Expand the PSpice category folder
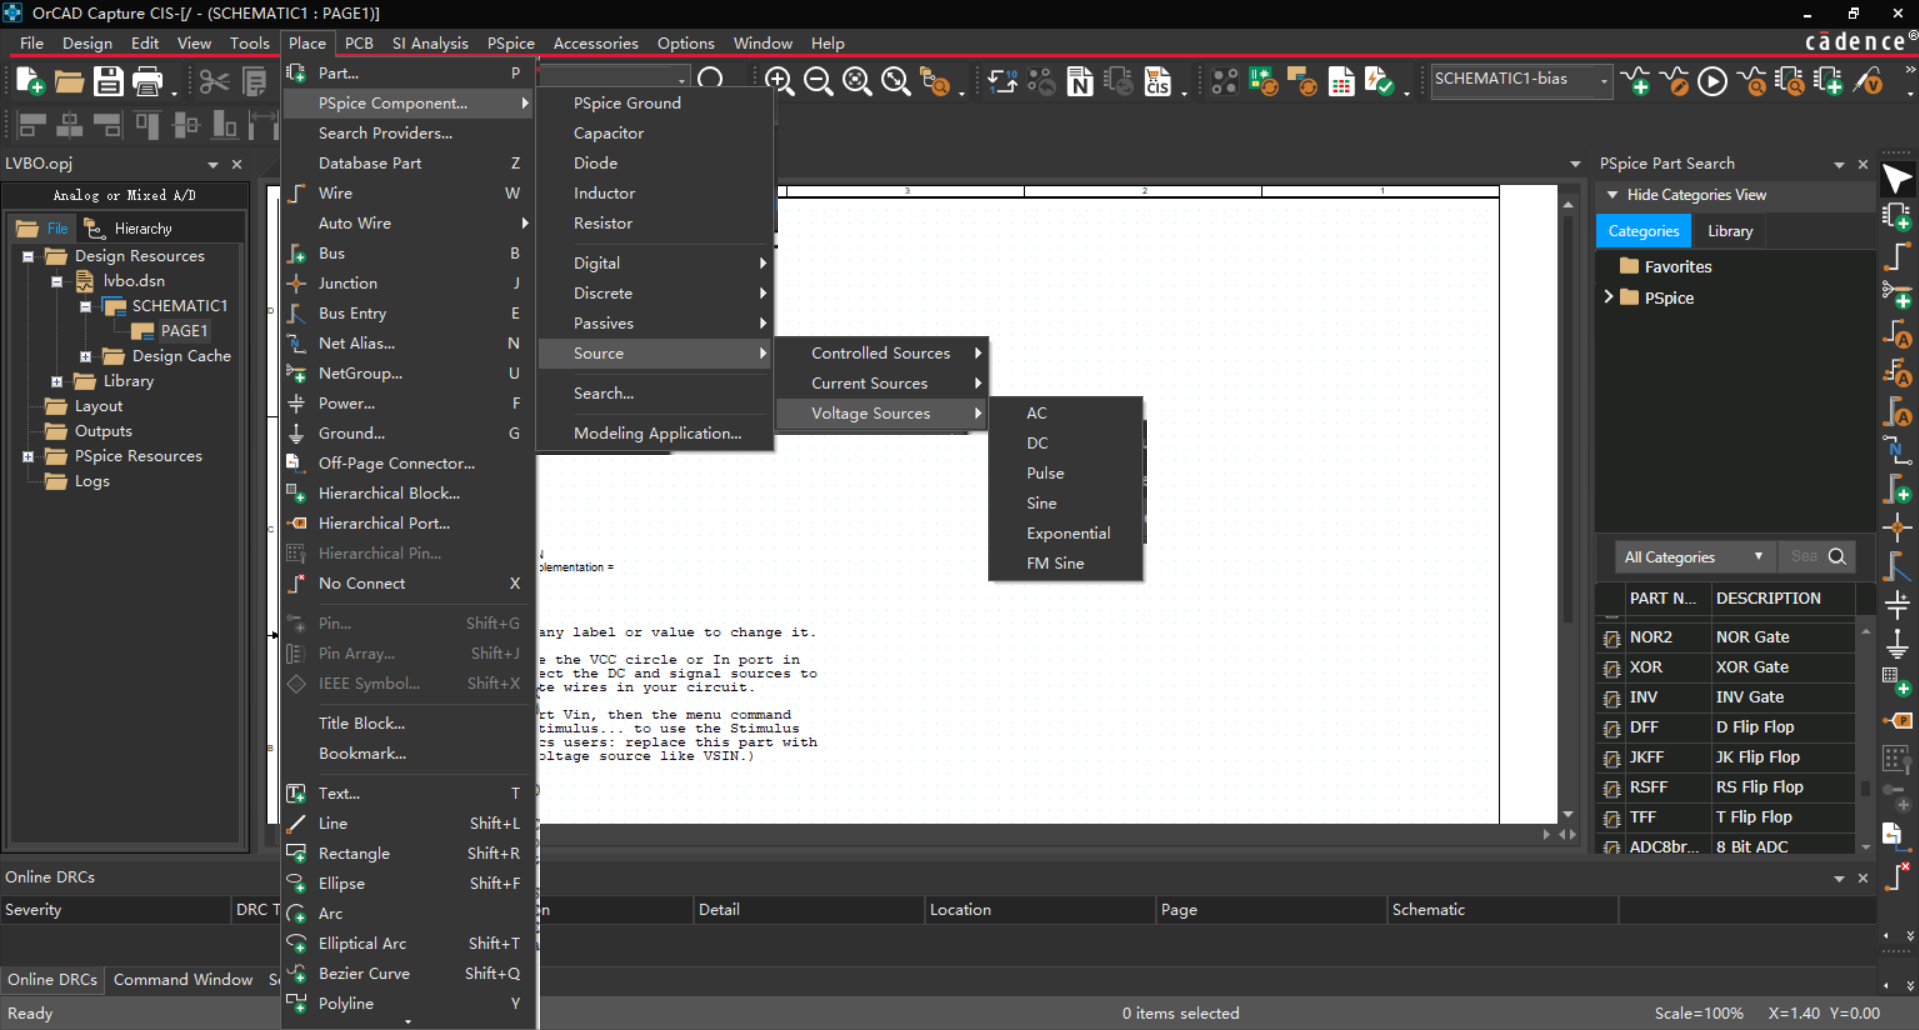This screenshot has width=1919, height=1030. click(x=1608, y=297)
